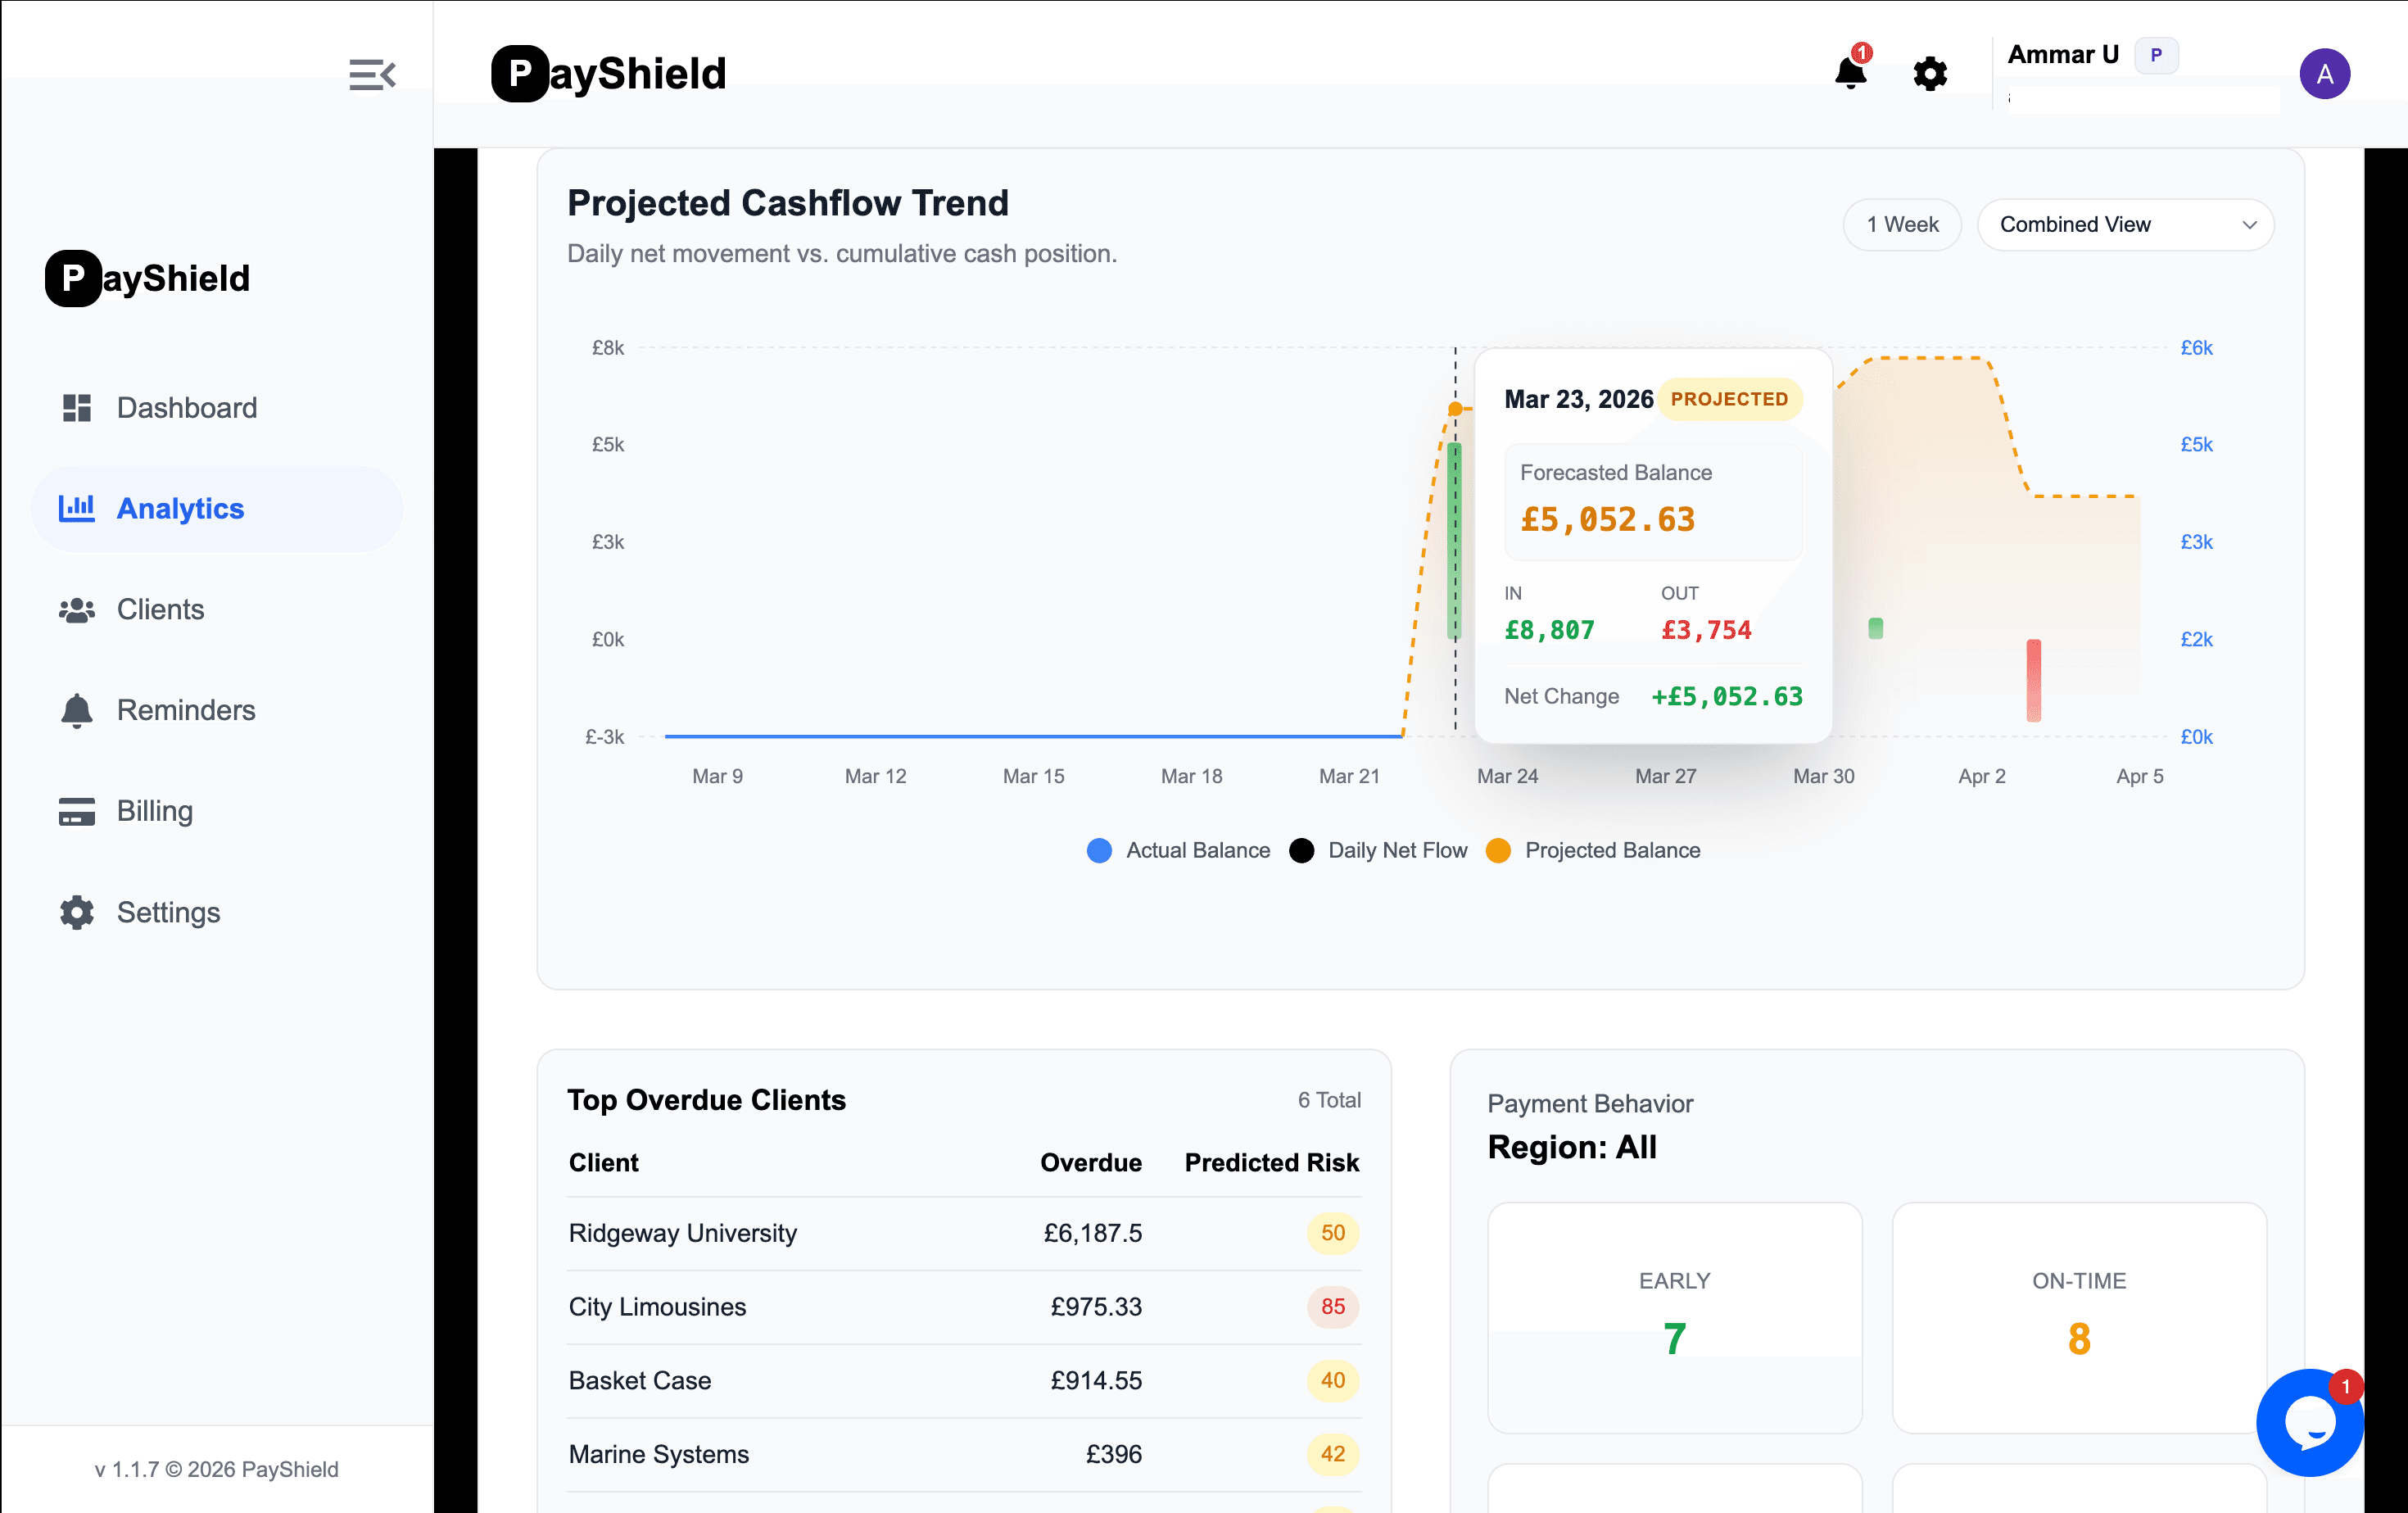Toggle the Actual Balance legend entry
Viewport: 2408px width, 1513px height.
pos(1178,850)
